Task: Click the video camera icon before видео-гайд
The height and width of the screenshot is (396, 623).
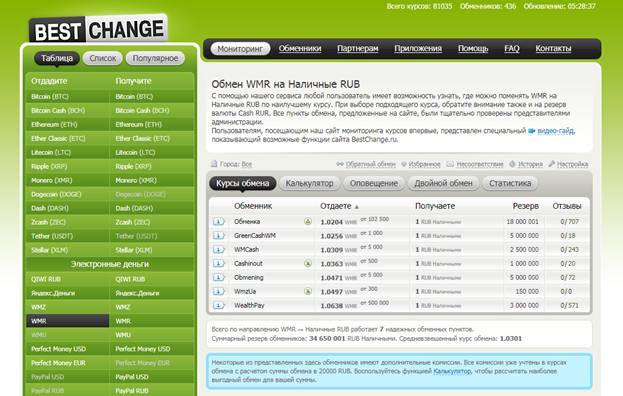Action: (531, 131)
